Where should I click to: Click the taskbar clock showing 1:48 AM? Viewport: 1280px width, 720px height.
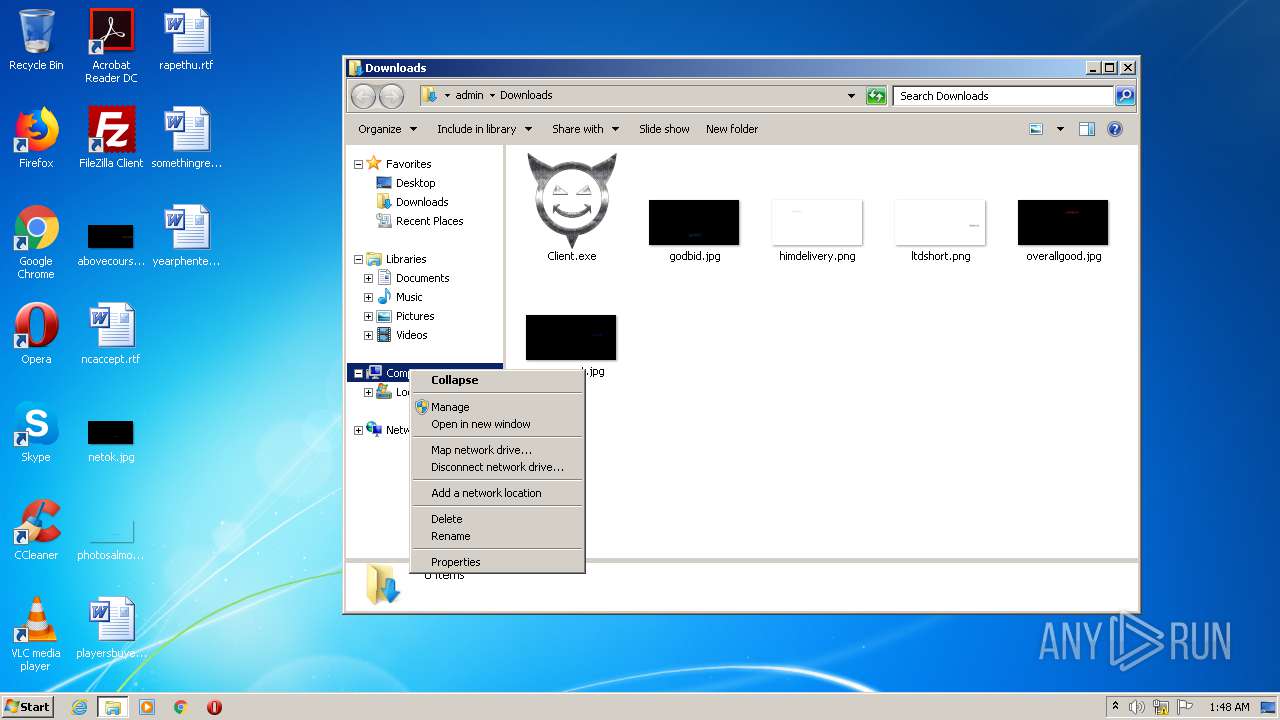point(1229,707)
